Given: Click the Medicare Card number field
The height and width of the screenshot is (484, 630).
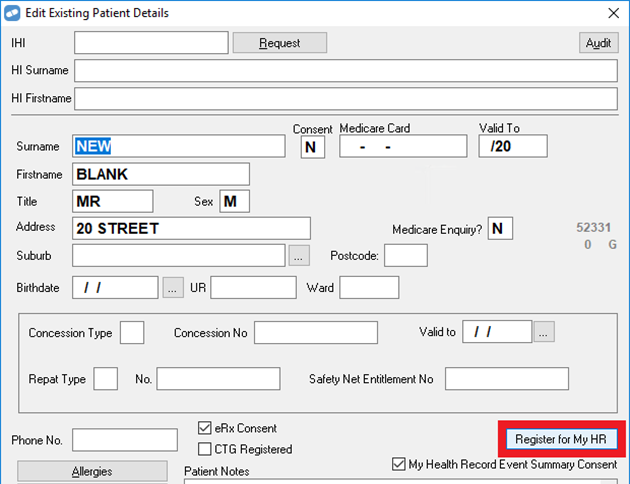Looking at the screenshot, I should [x=403, y=146].
